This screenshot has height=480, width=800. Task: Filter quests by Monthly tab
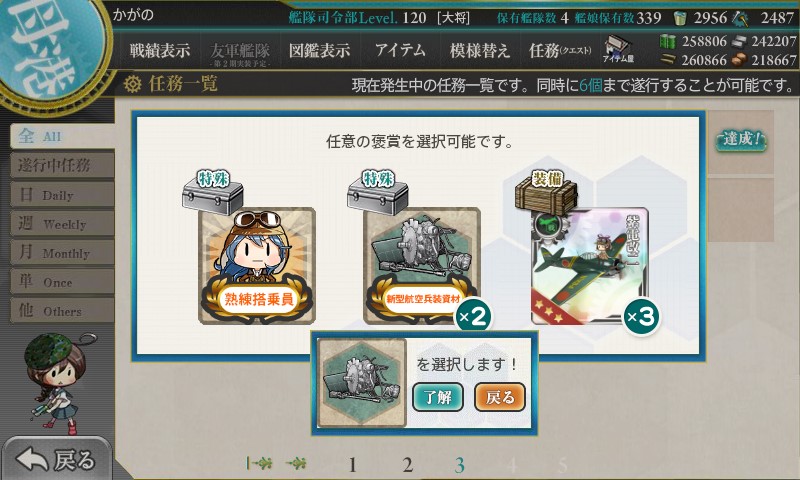pos(62,252)
